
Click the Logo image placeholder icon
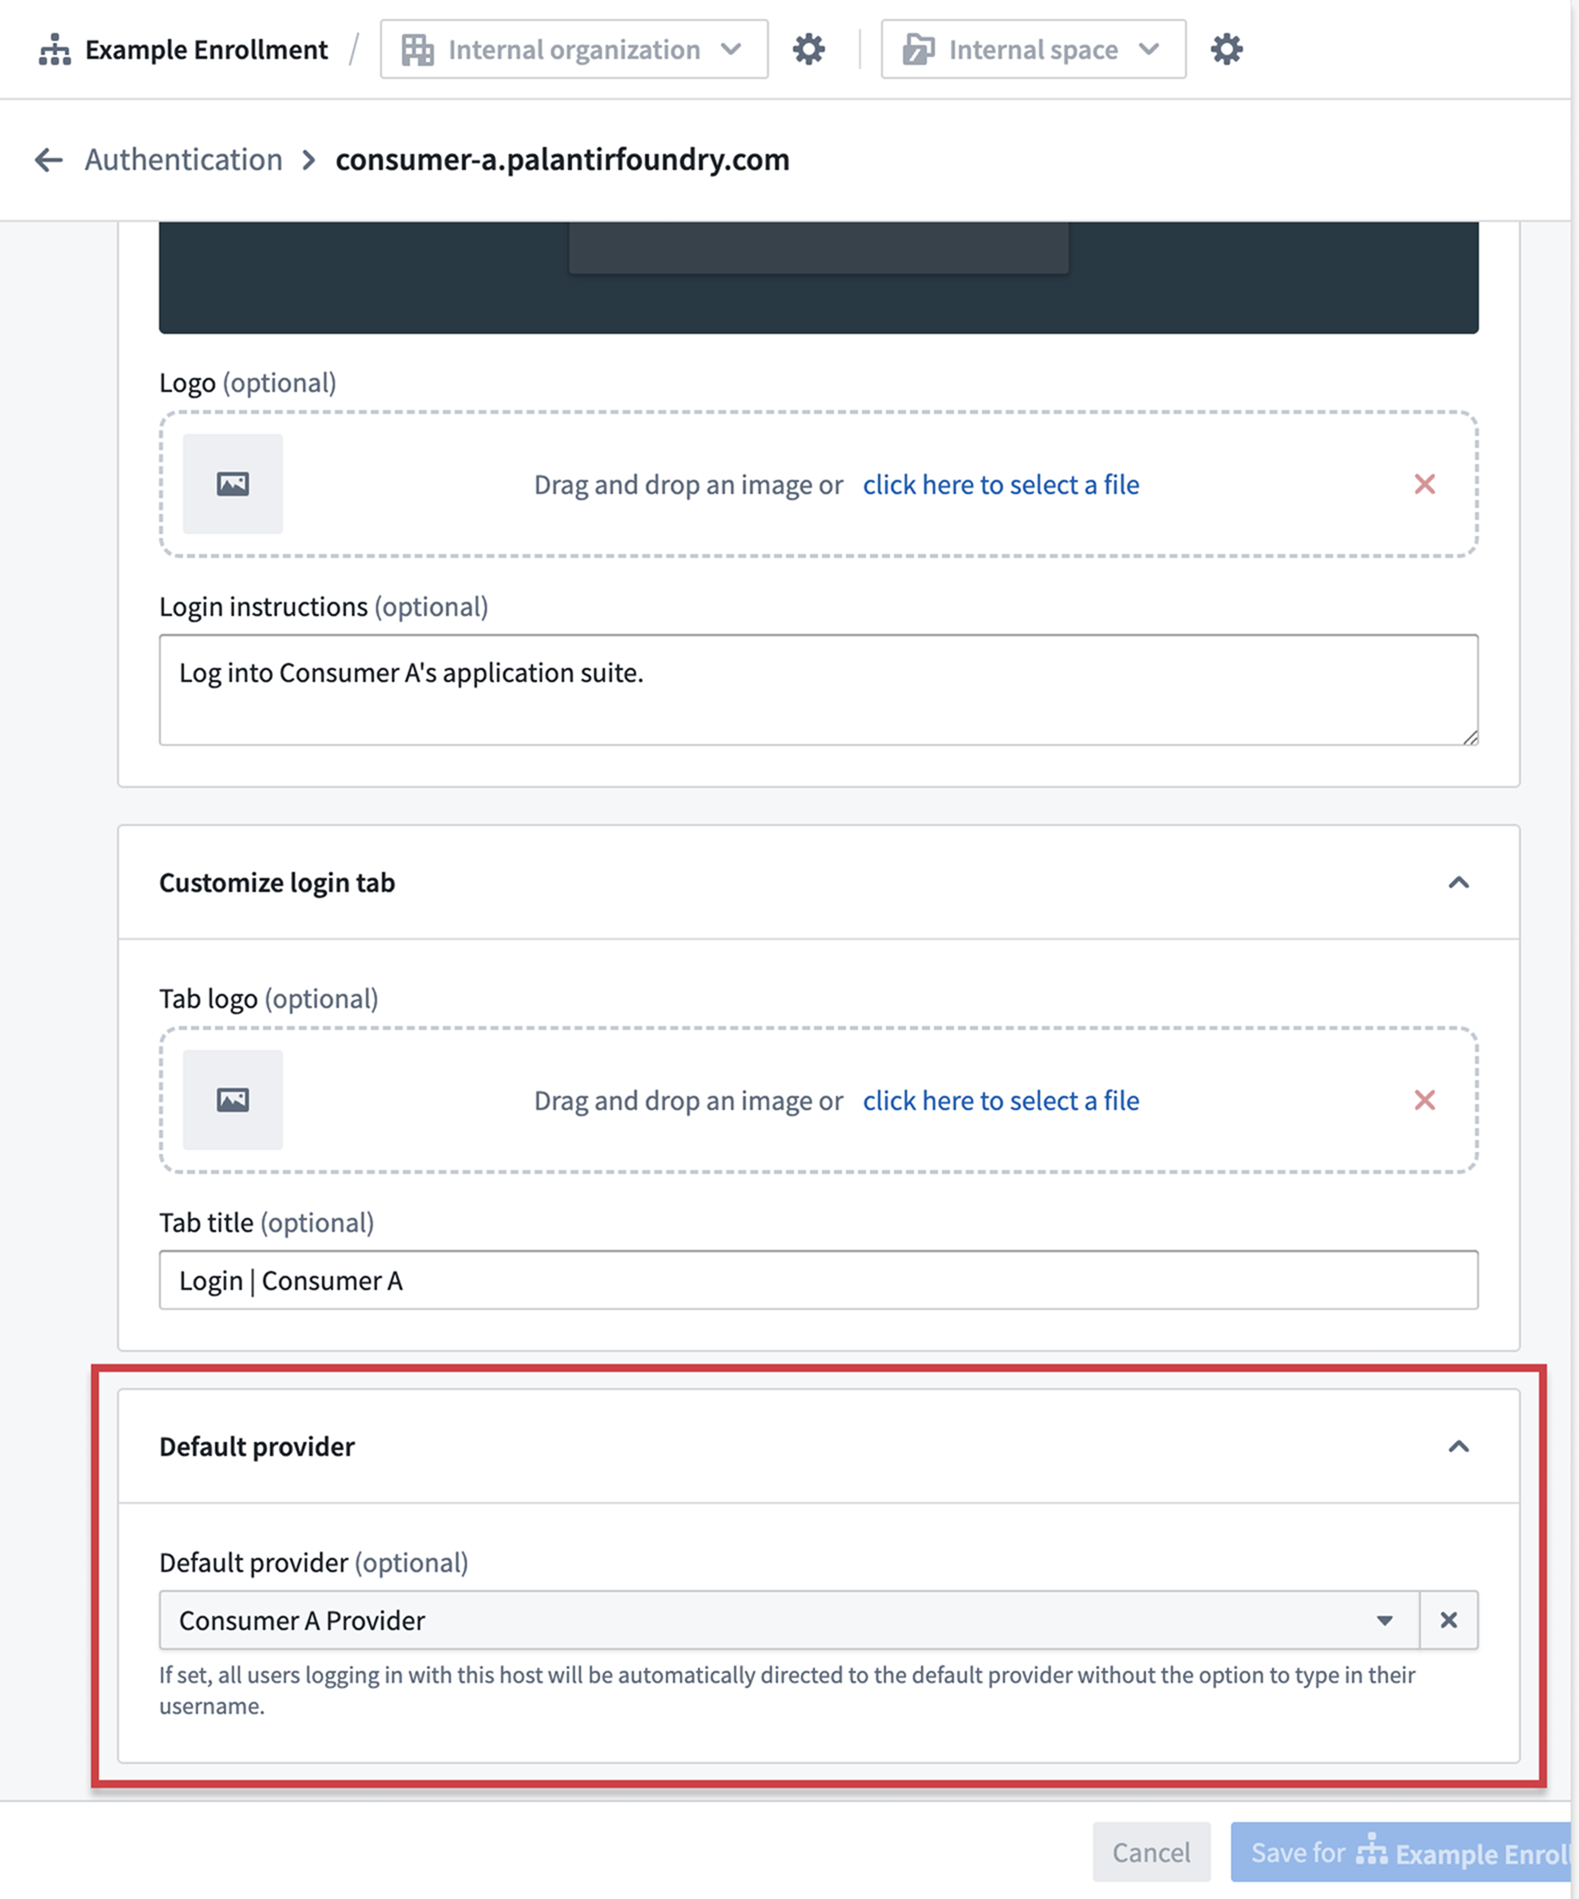[232, 484]
